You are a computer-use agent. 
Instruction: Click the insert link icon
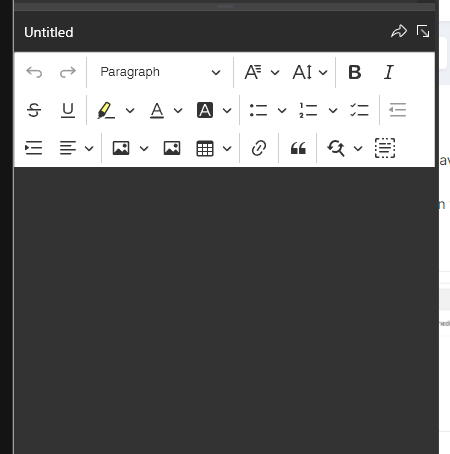[259, 148]
